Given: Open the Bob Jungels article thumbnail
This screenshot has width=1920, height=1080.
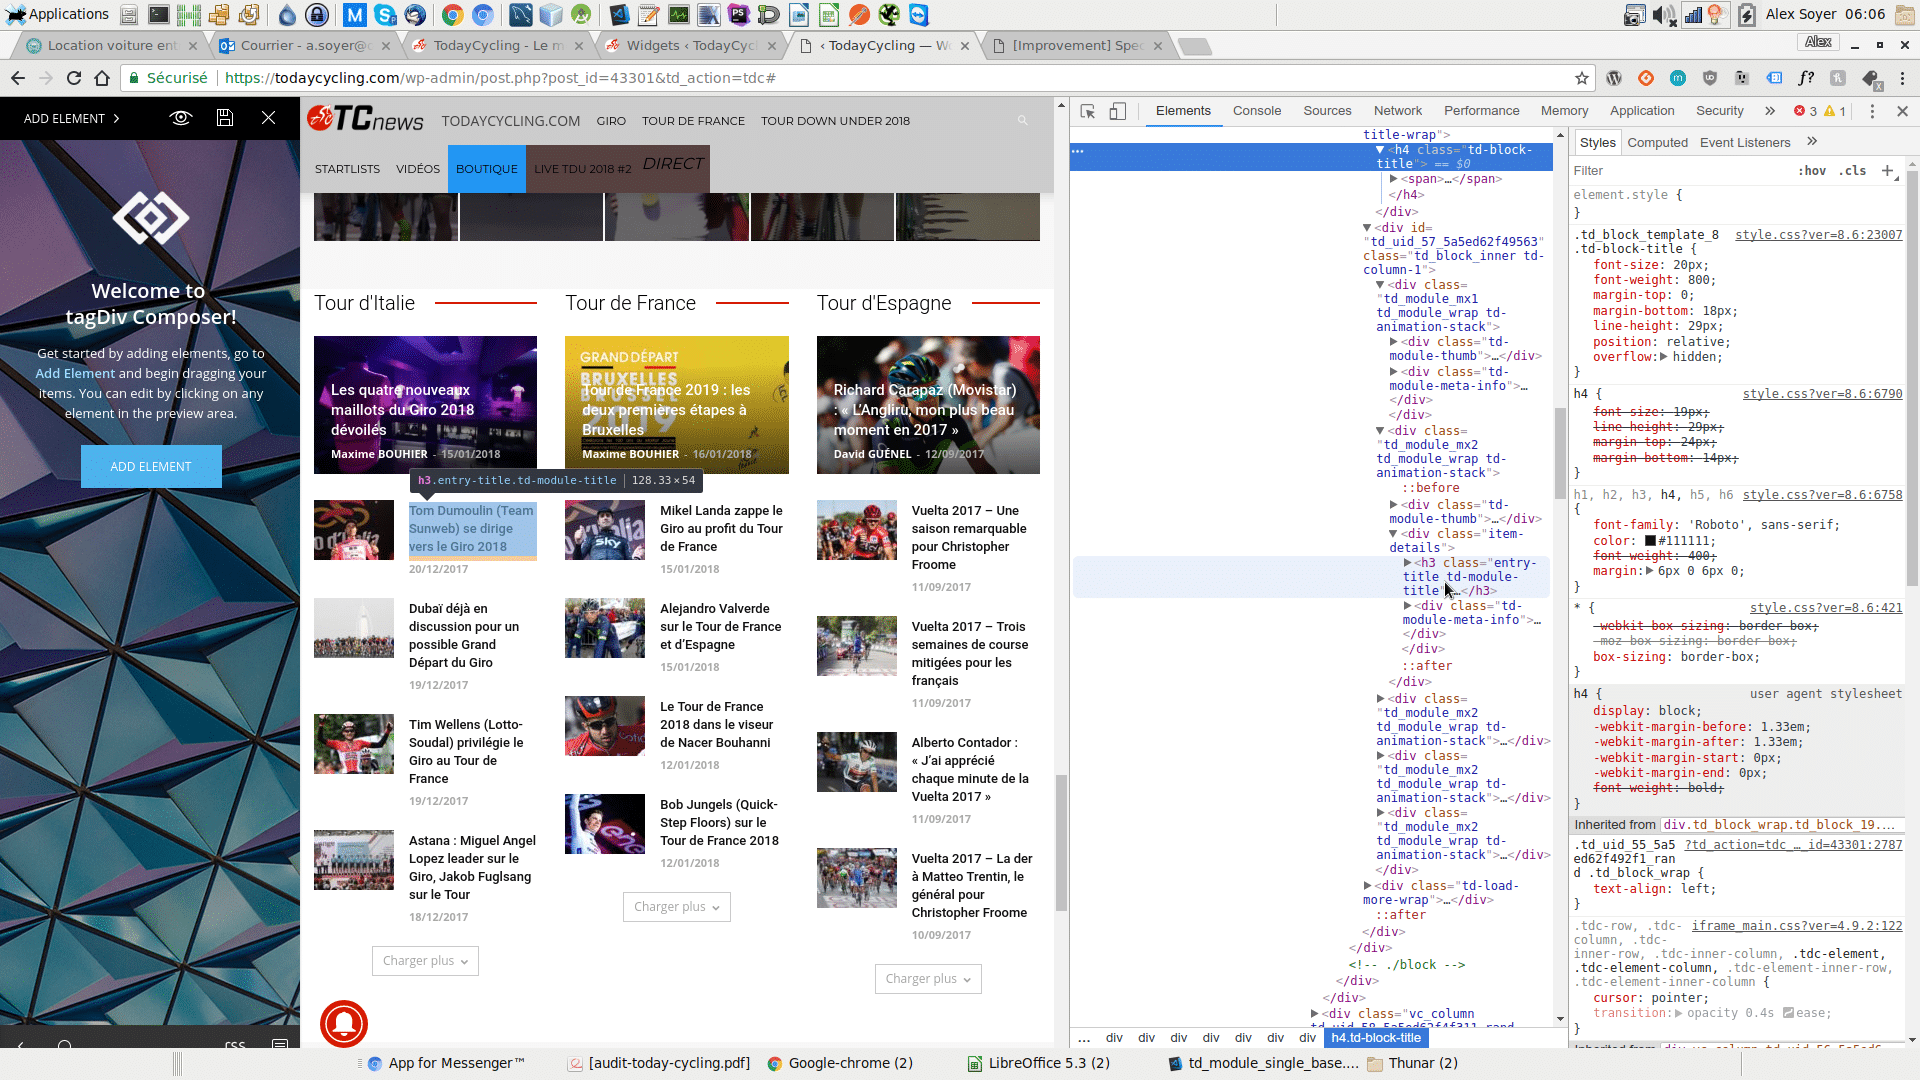Looking at the screenshot, I should 605,824.
